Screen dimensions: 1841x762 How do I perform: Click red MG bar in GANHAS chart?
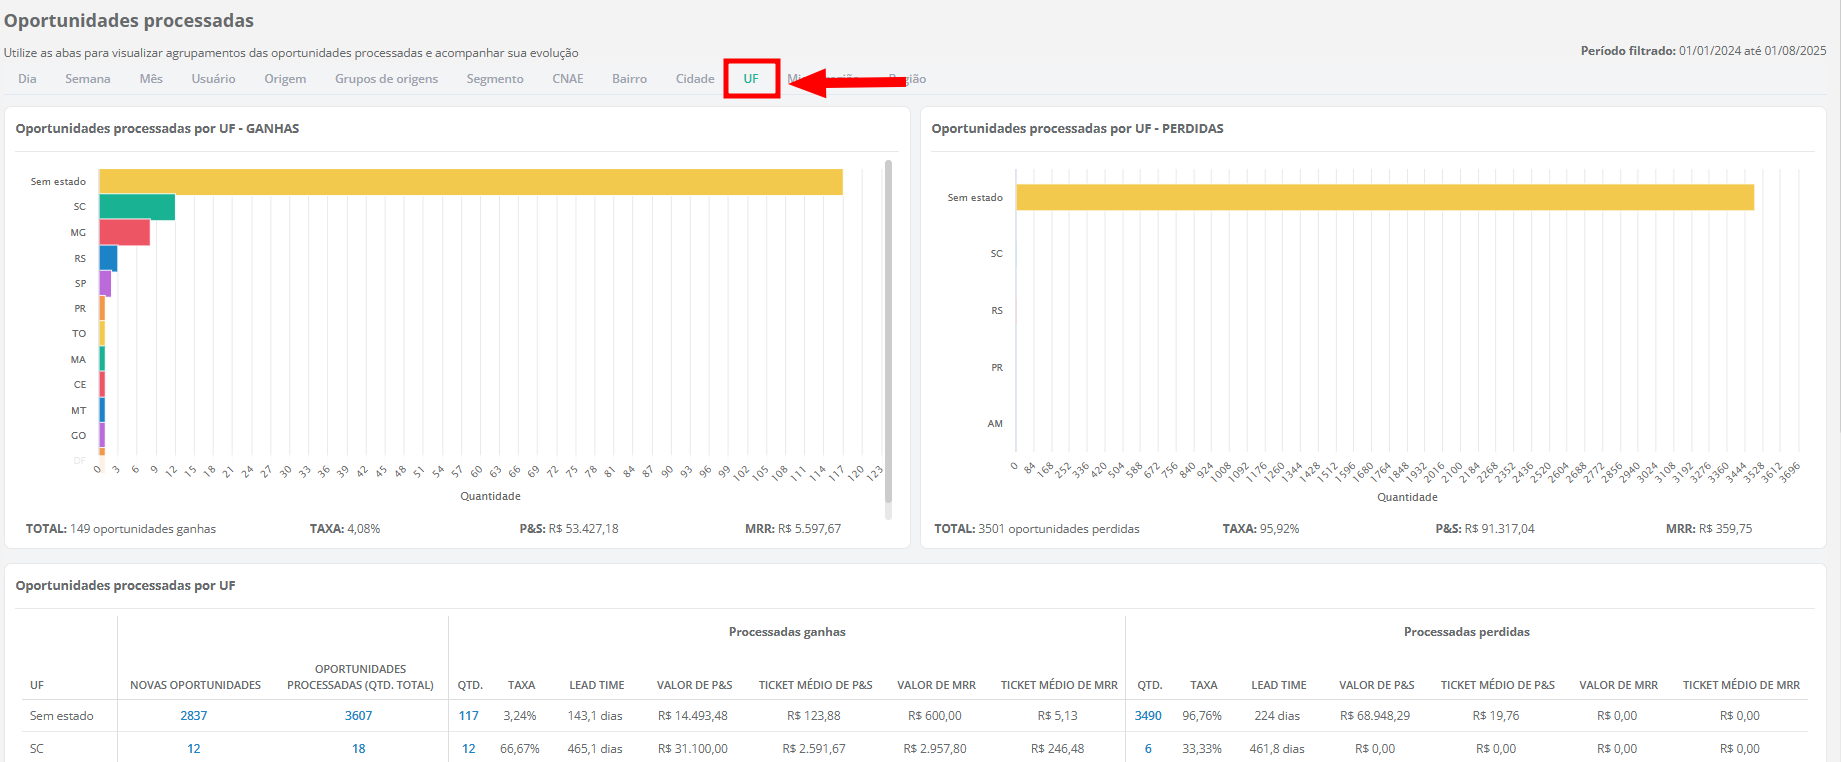click(124, 233)
